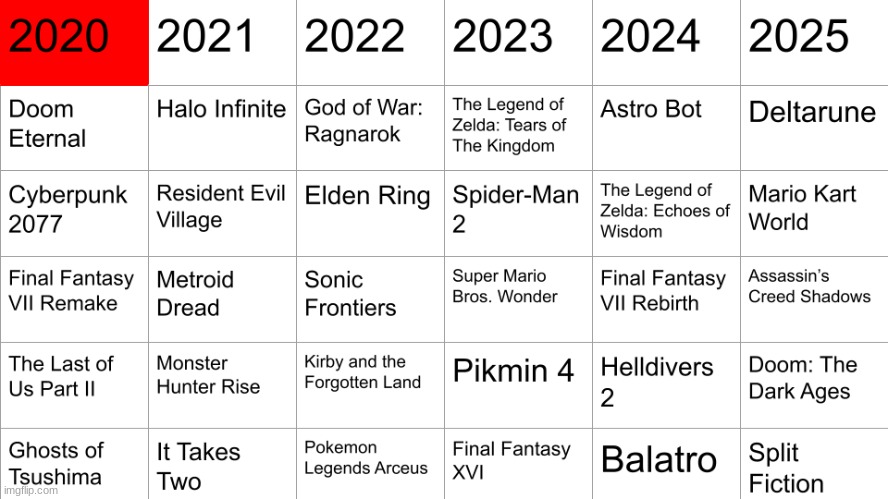
Task: Select the Mario Kart World cell
Action: [814, 212]
